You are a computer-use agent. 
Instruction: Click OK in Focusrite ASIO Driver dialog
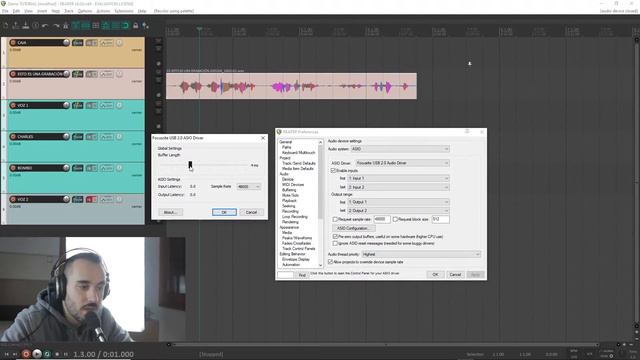(x=224, y=212)
